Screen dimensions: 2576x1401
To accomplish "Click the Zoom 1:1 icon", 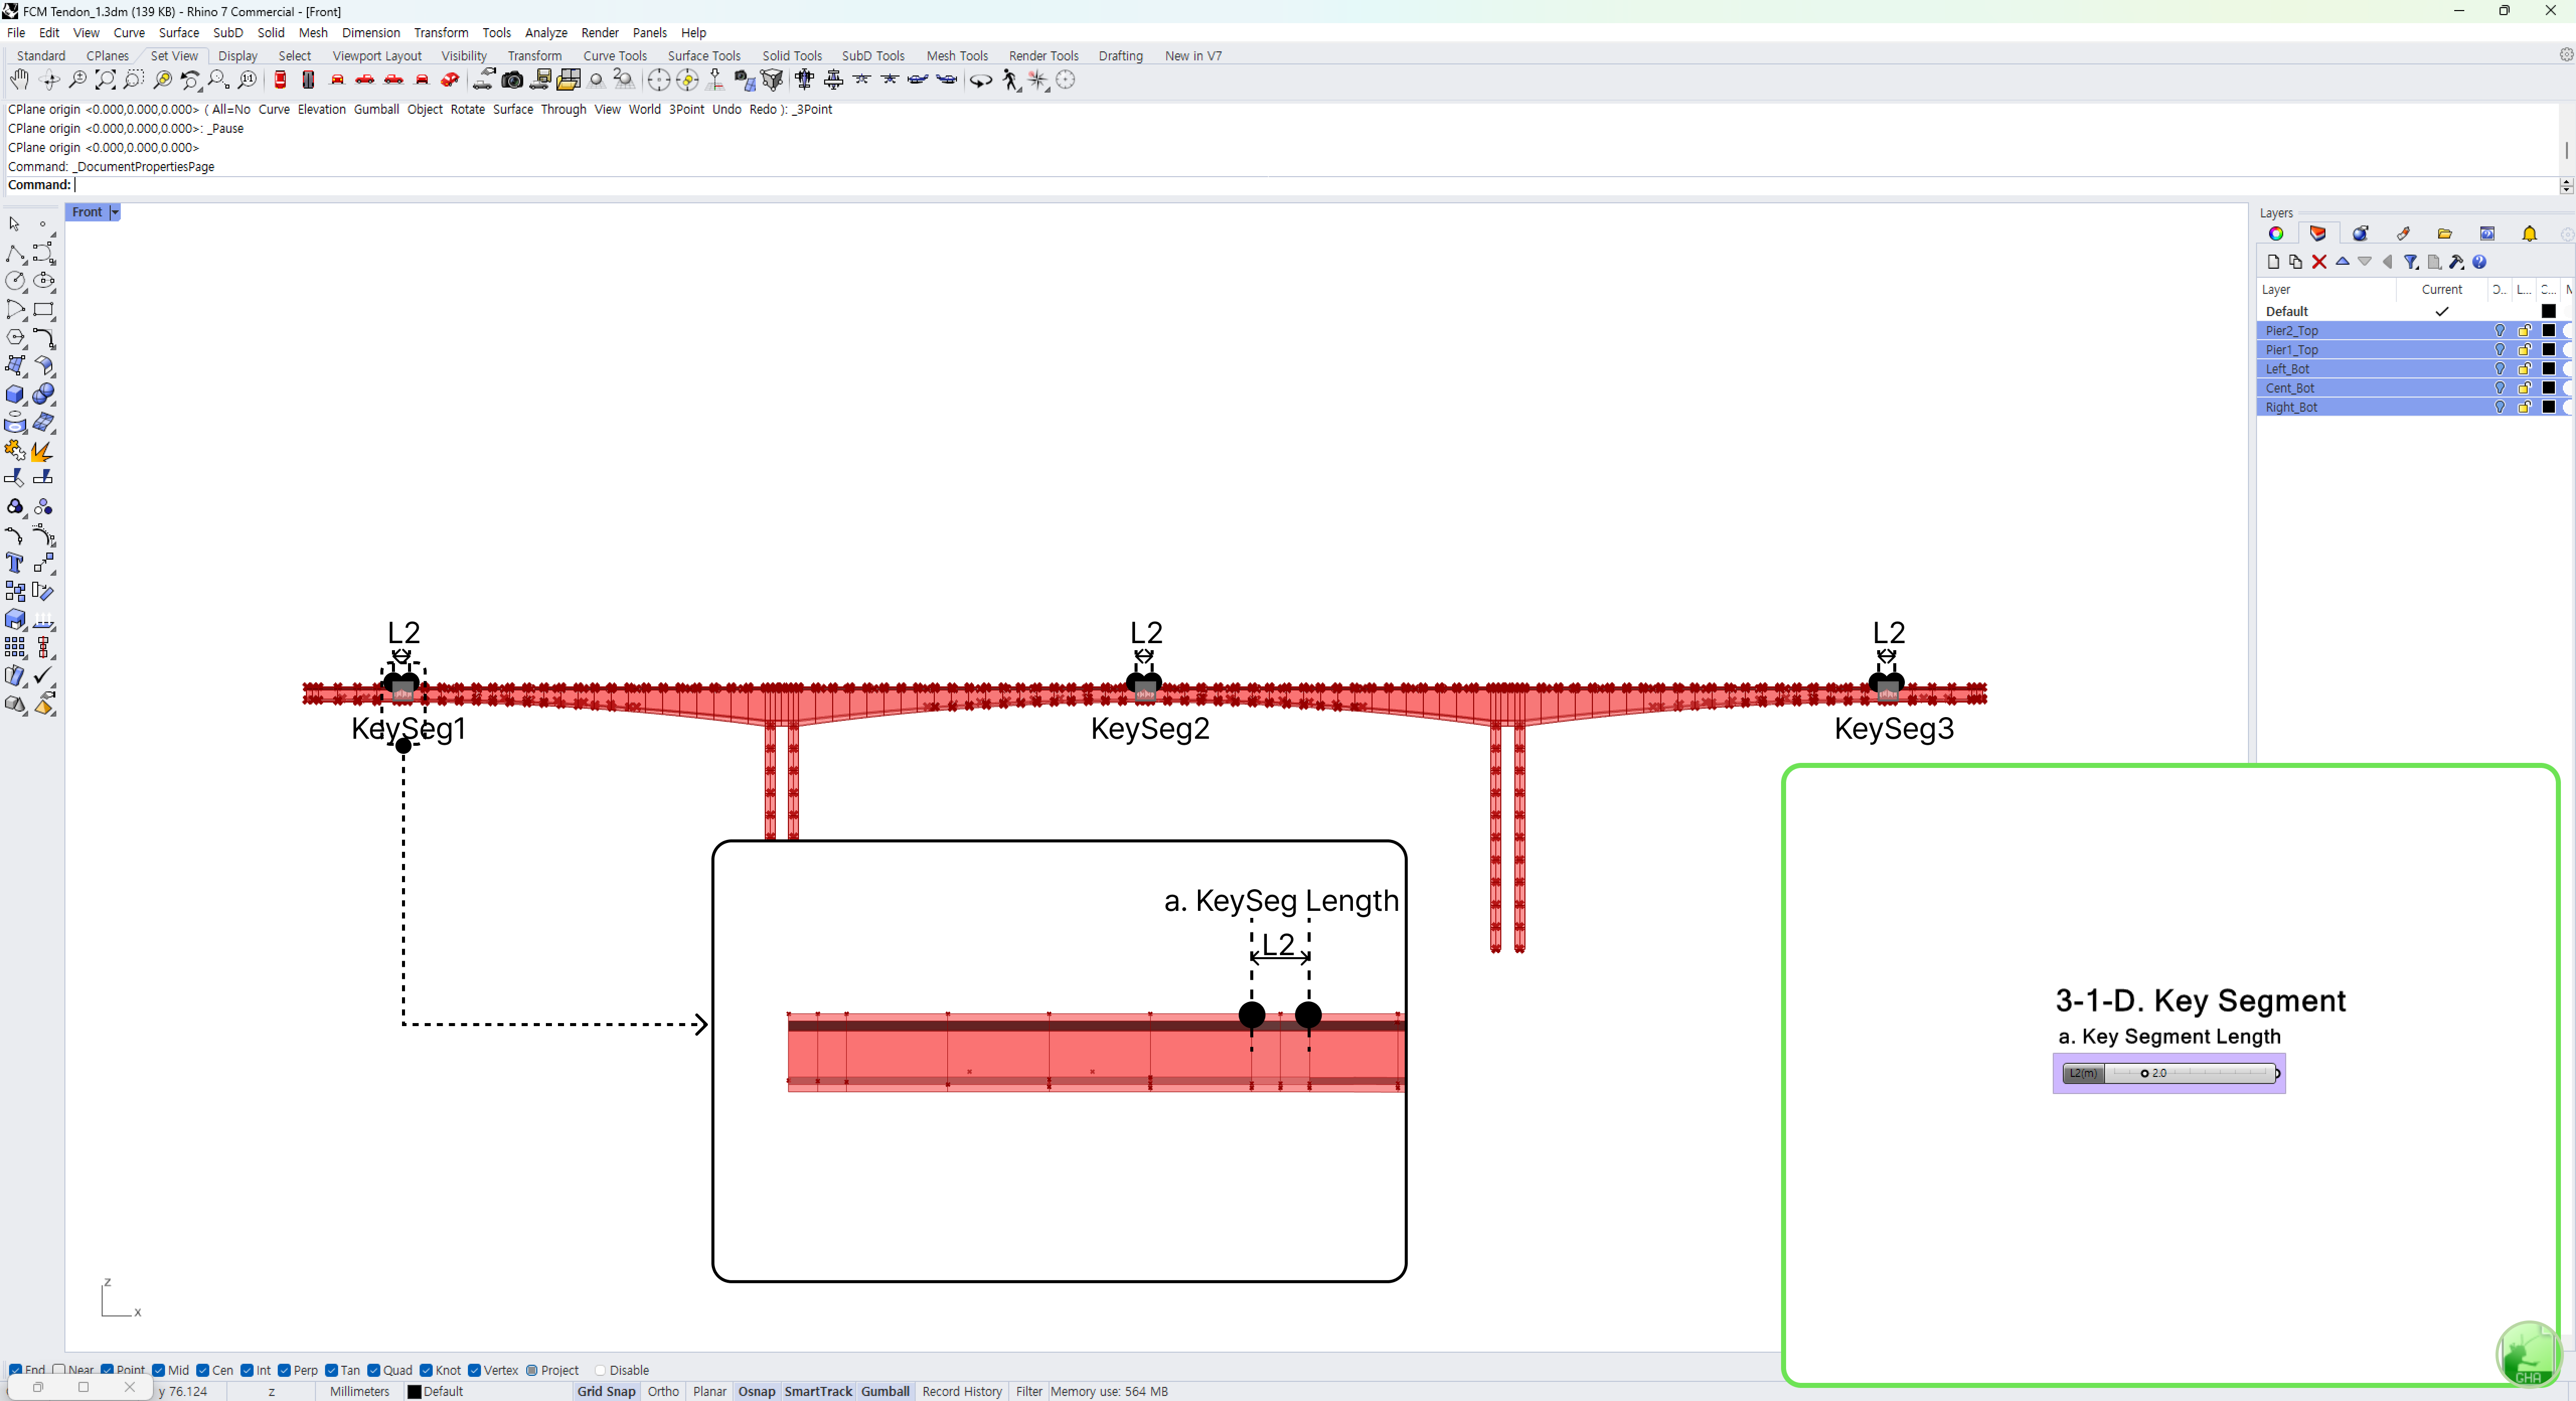I will tap(247, 80).
